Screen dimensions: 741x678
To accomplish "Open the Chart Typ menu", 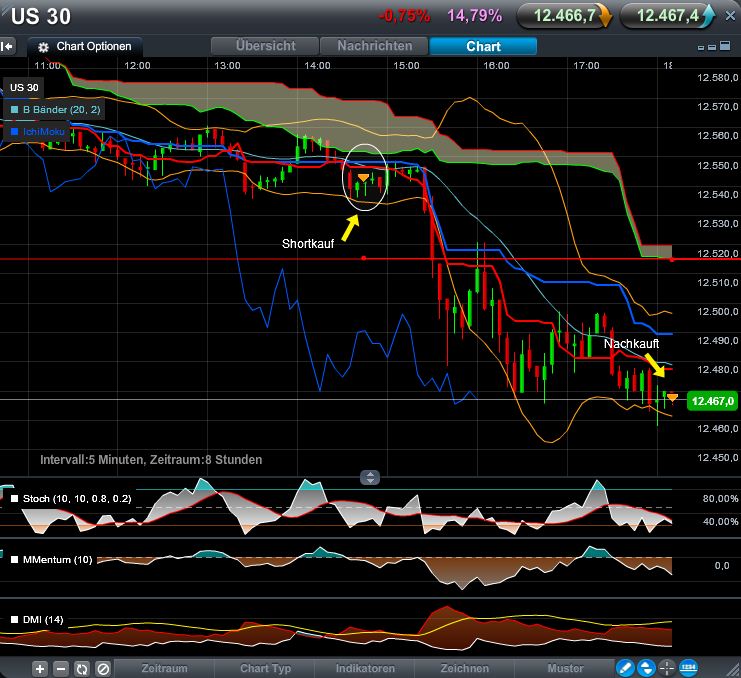I will [x=265, y=668].
